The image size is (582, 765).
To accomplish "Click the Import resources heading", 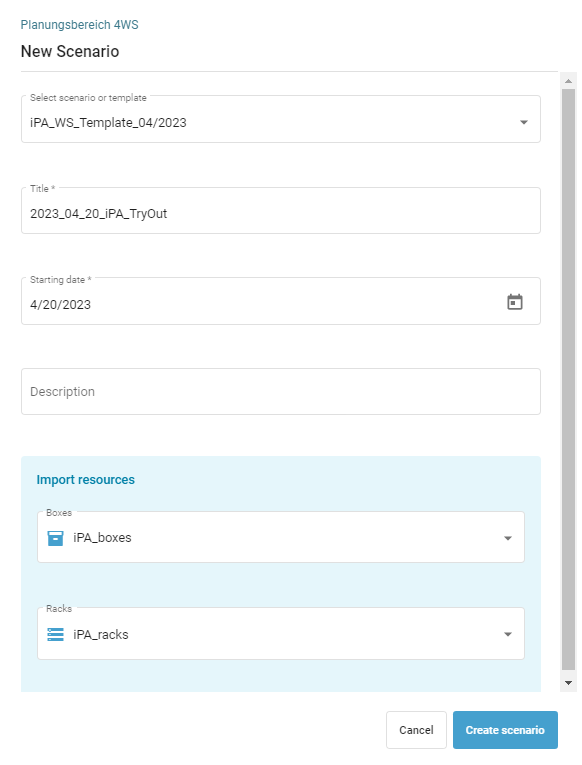I will [85, 480].
